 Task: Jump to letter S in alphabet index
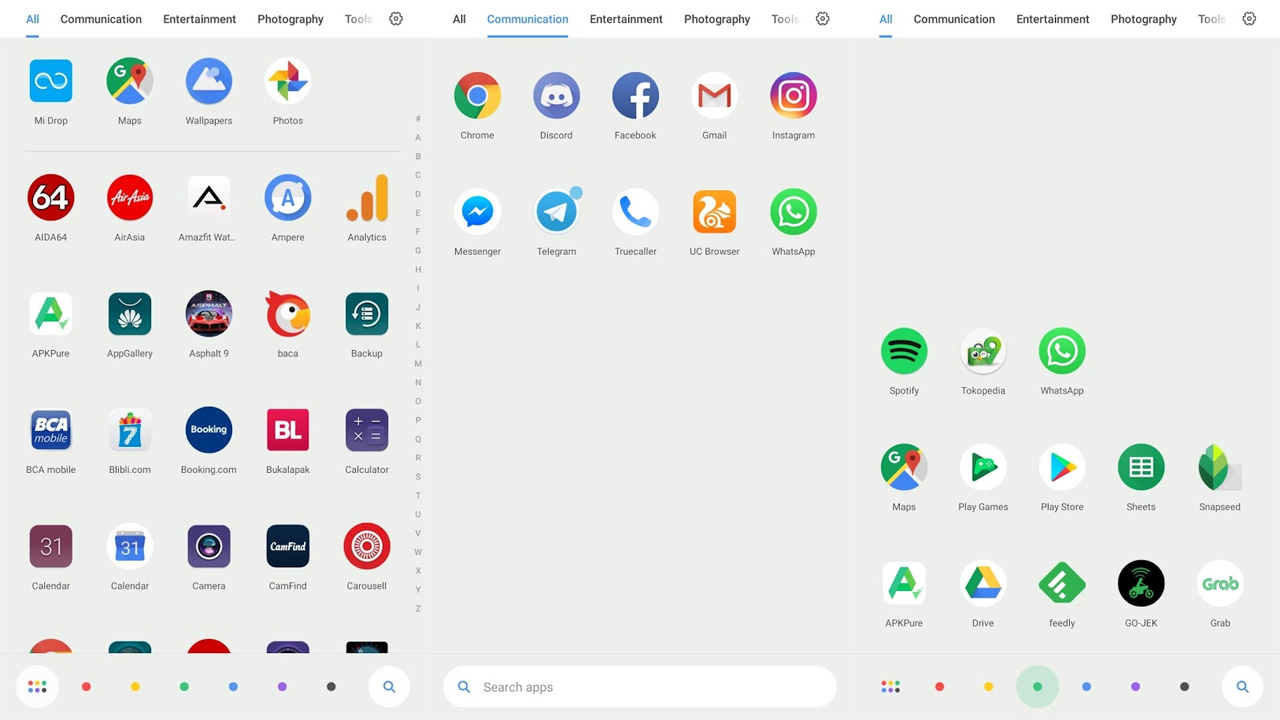[418, 477]
